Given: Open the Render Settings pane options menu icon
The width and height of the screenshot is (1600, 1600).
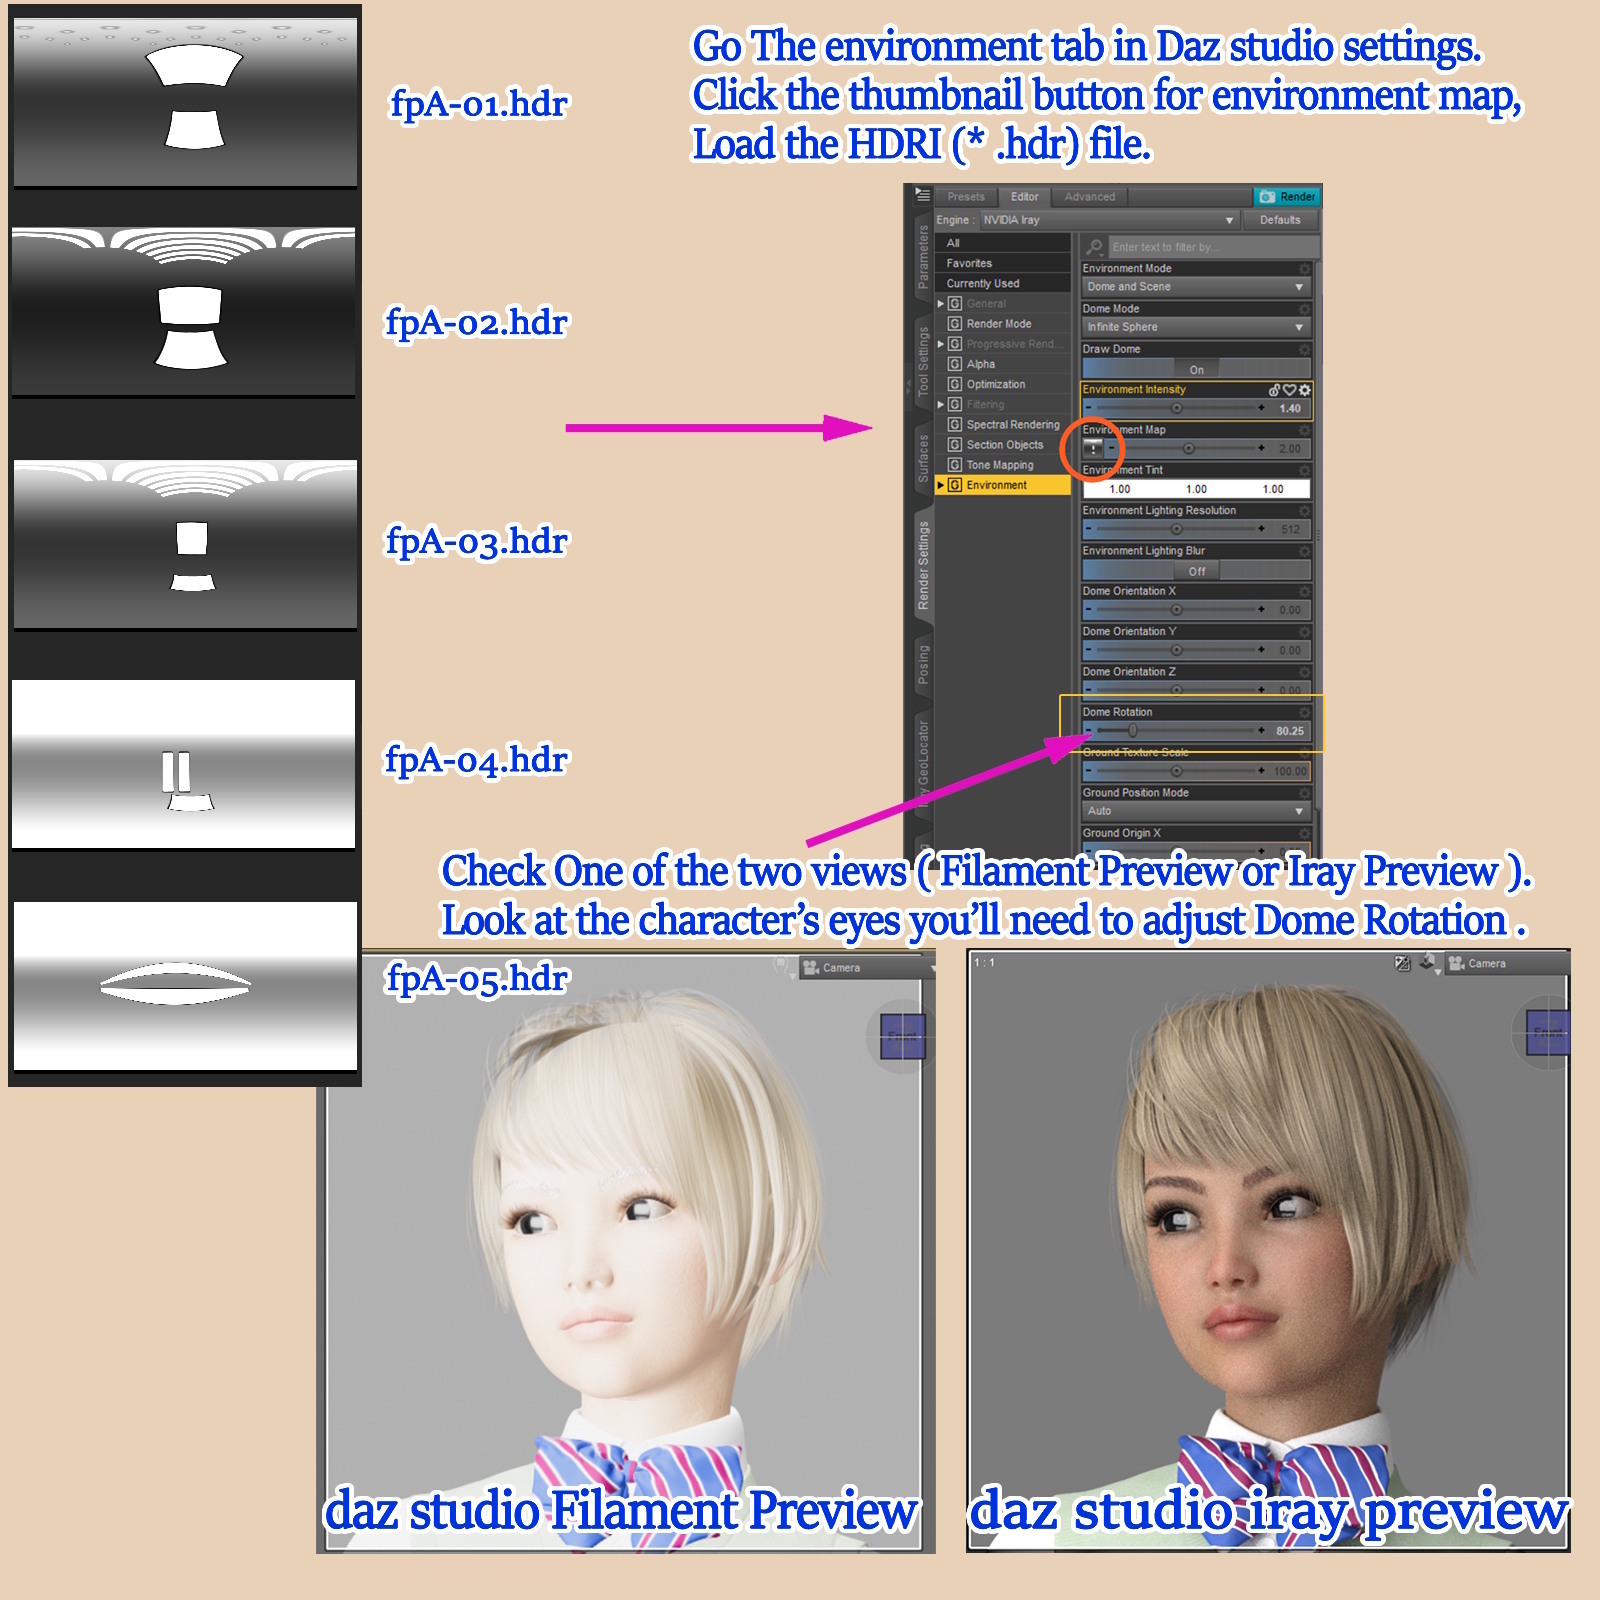Looking at the screenshot, I should pos(922,195).
